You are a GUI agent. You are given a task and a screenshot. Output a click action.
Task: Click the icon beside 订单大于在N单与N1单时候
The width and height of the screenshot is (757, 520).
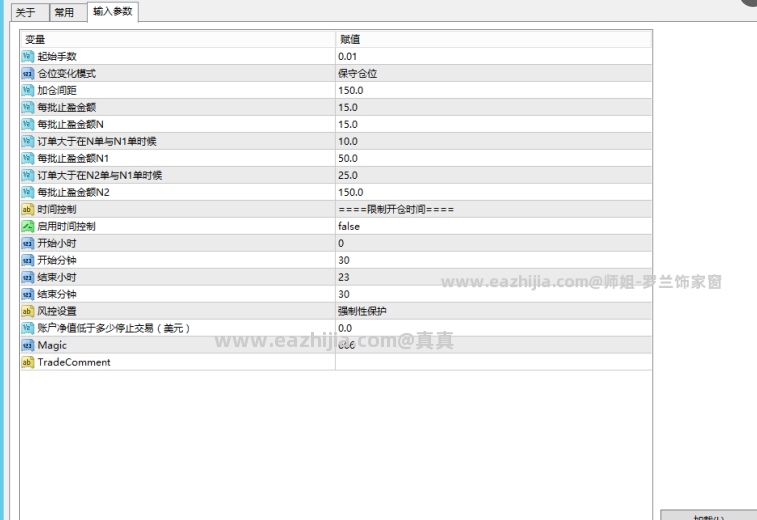[x=28, y=141]
